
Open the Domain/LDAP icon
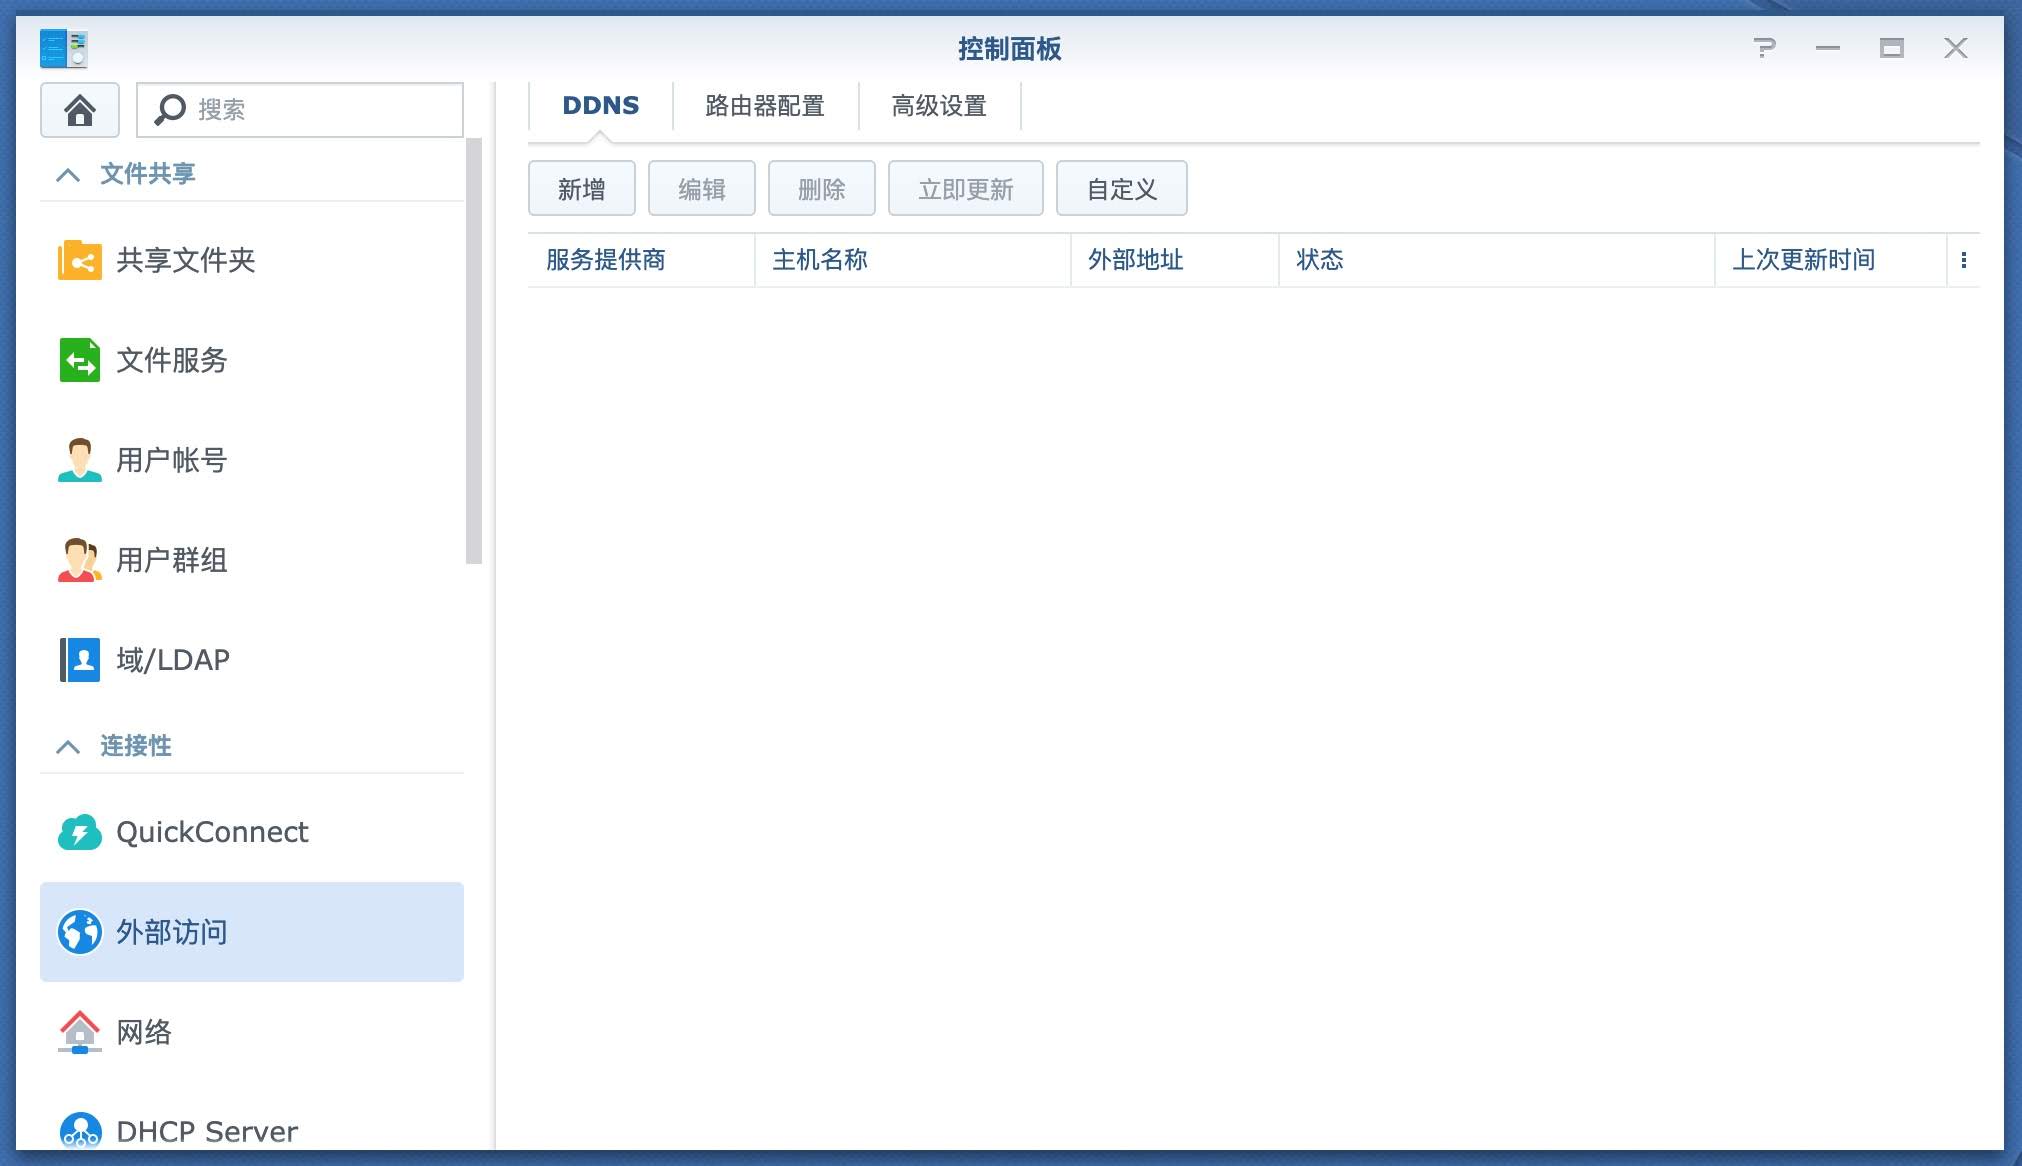click(x=80, y=660)
